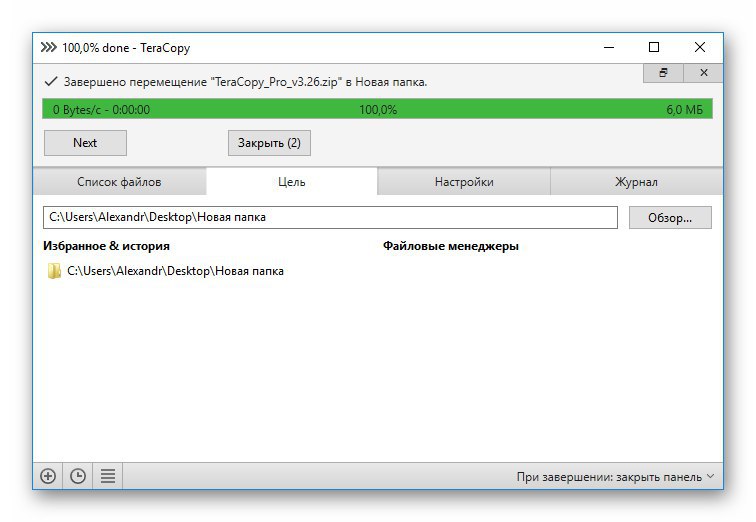Image resolution: width=756 pixels, height=522 pixels.
Task: Switch to the 'Журнал' tab
Action: coord(636,182)
